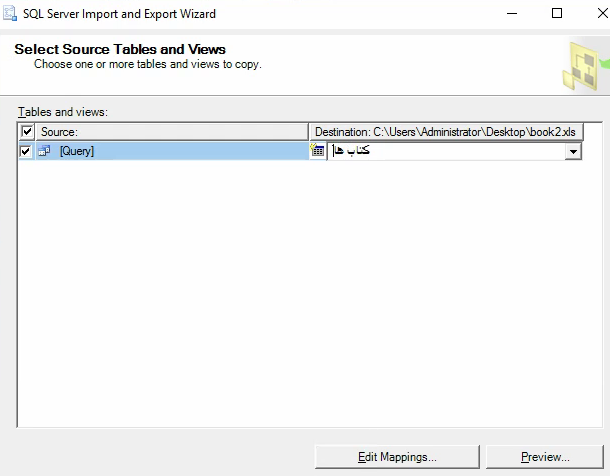610x476 pixels.
Task: Click the Destination book2.xls column header
Action: [x=446, y=132]
